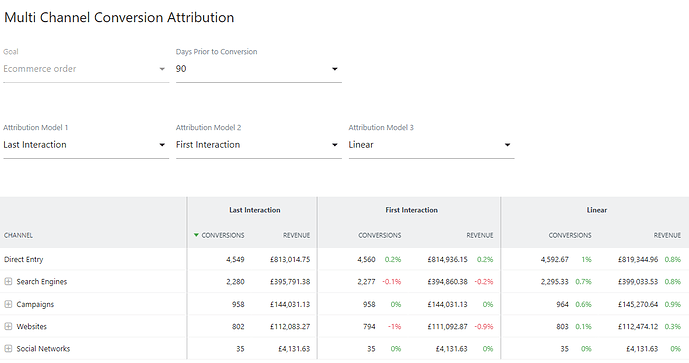This screenshot has width=689, height=363.
Task: Click the green sort arrow beside Conversions
Action: click(x=196, y=235)
